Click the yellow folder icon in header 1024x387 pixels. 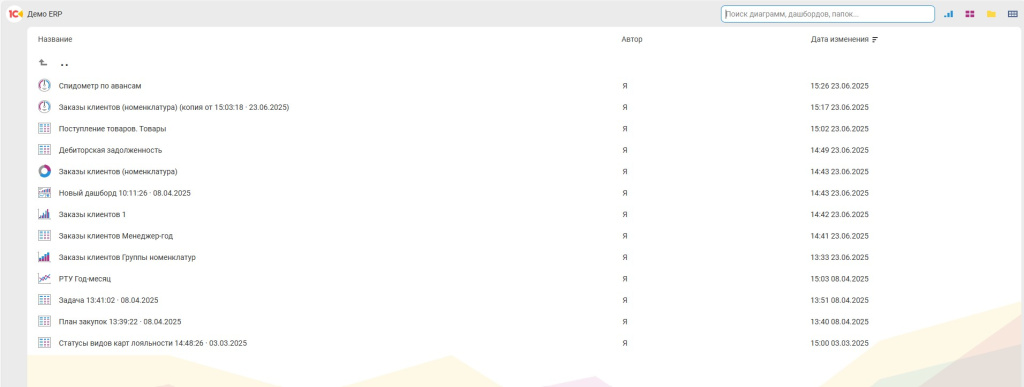click(991, 14)
